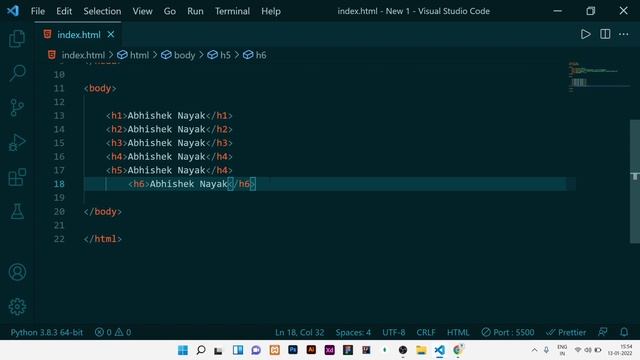Open the Terminal menu
This screenshot has width=640, height=360.
[x=232, y=11]
